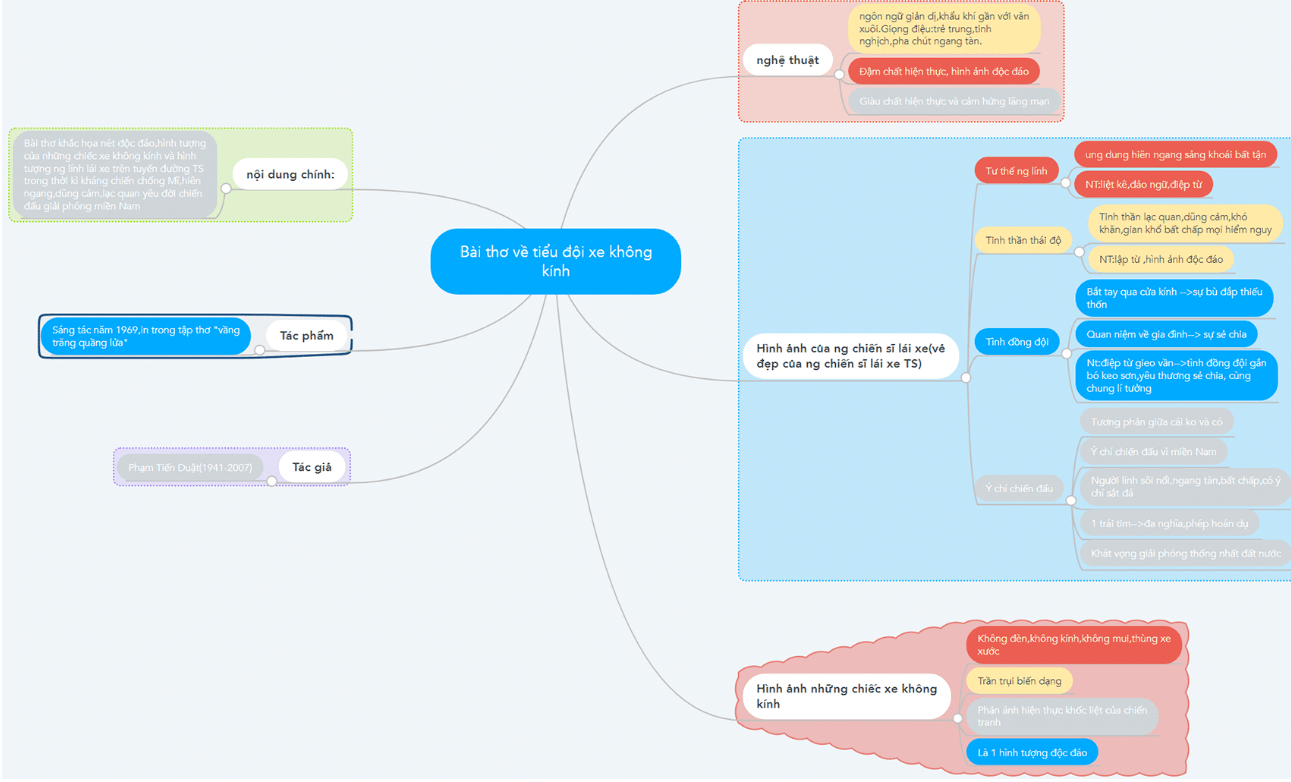The image size is (1291, 782).
Task: Click 'Không đèn,không kính,không mui' red node
Action: coord(1074,644)
